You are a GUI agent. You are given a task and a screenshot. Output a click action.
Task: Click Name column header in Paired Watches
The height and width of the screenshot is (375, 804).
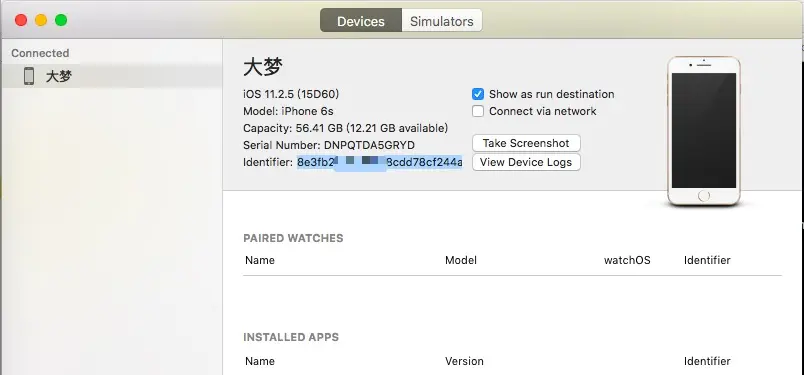point(259,260)
